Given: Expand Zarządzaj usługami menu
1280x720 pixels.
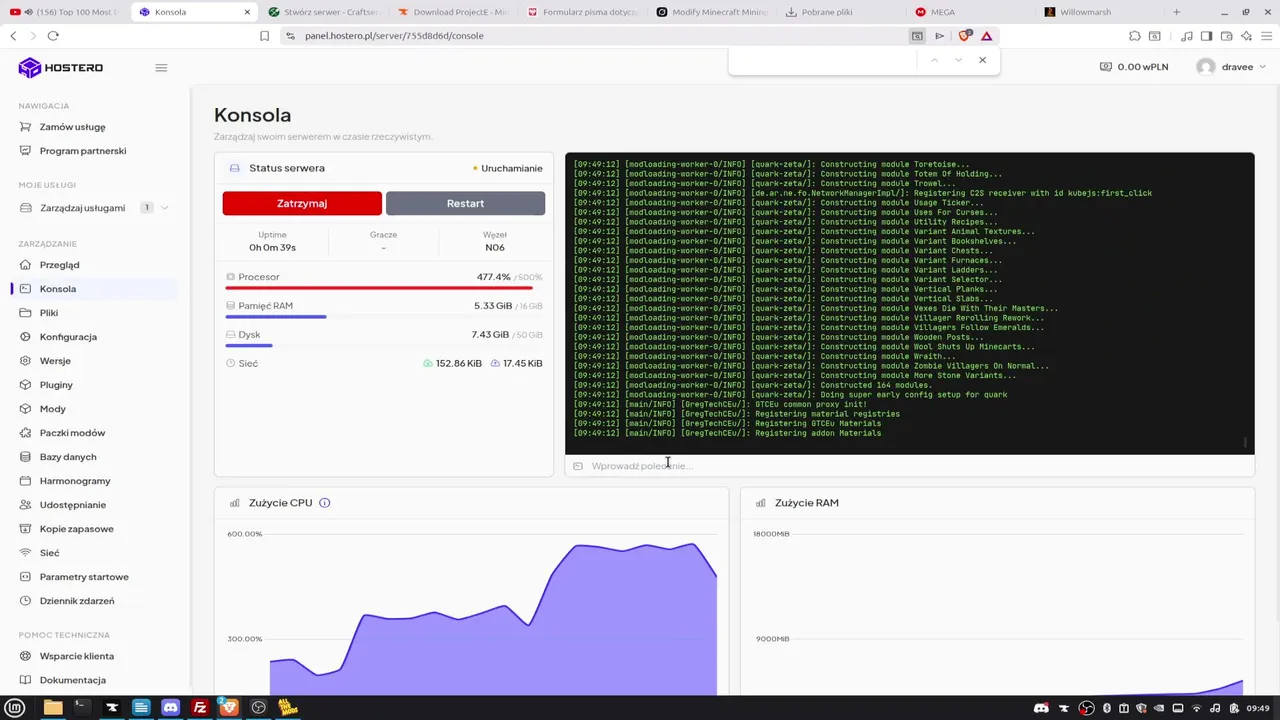Looking at the screenshot, I should point(94,208).
